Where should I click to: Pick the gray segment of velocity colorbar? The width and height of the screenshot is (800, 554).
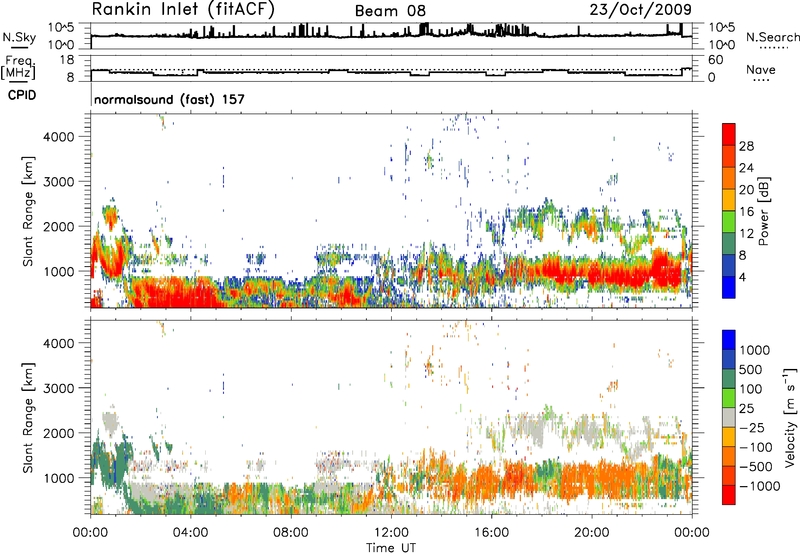(x=729, y=417)
